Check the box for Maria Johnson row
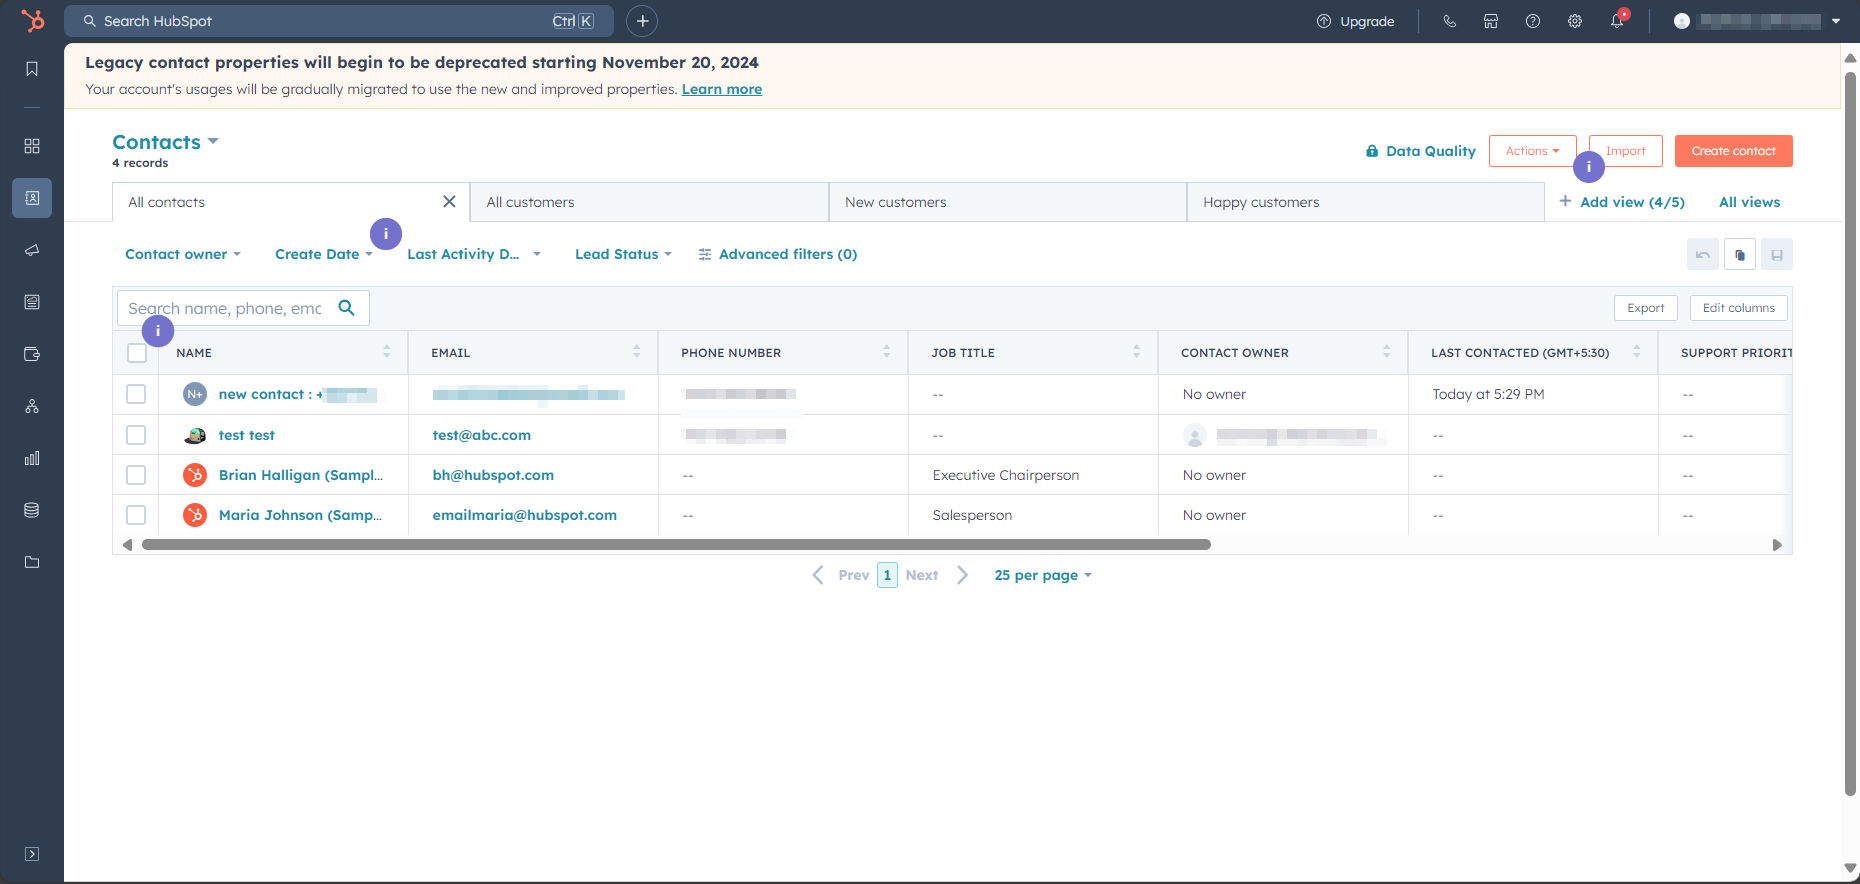This screenshot has width=1860, height=884. click(x=136, y=515)
